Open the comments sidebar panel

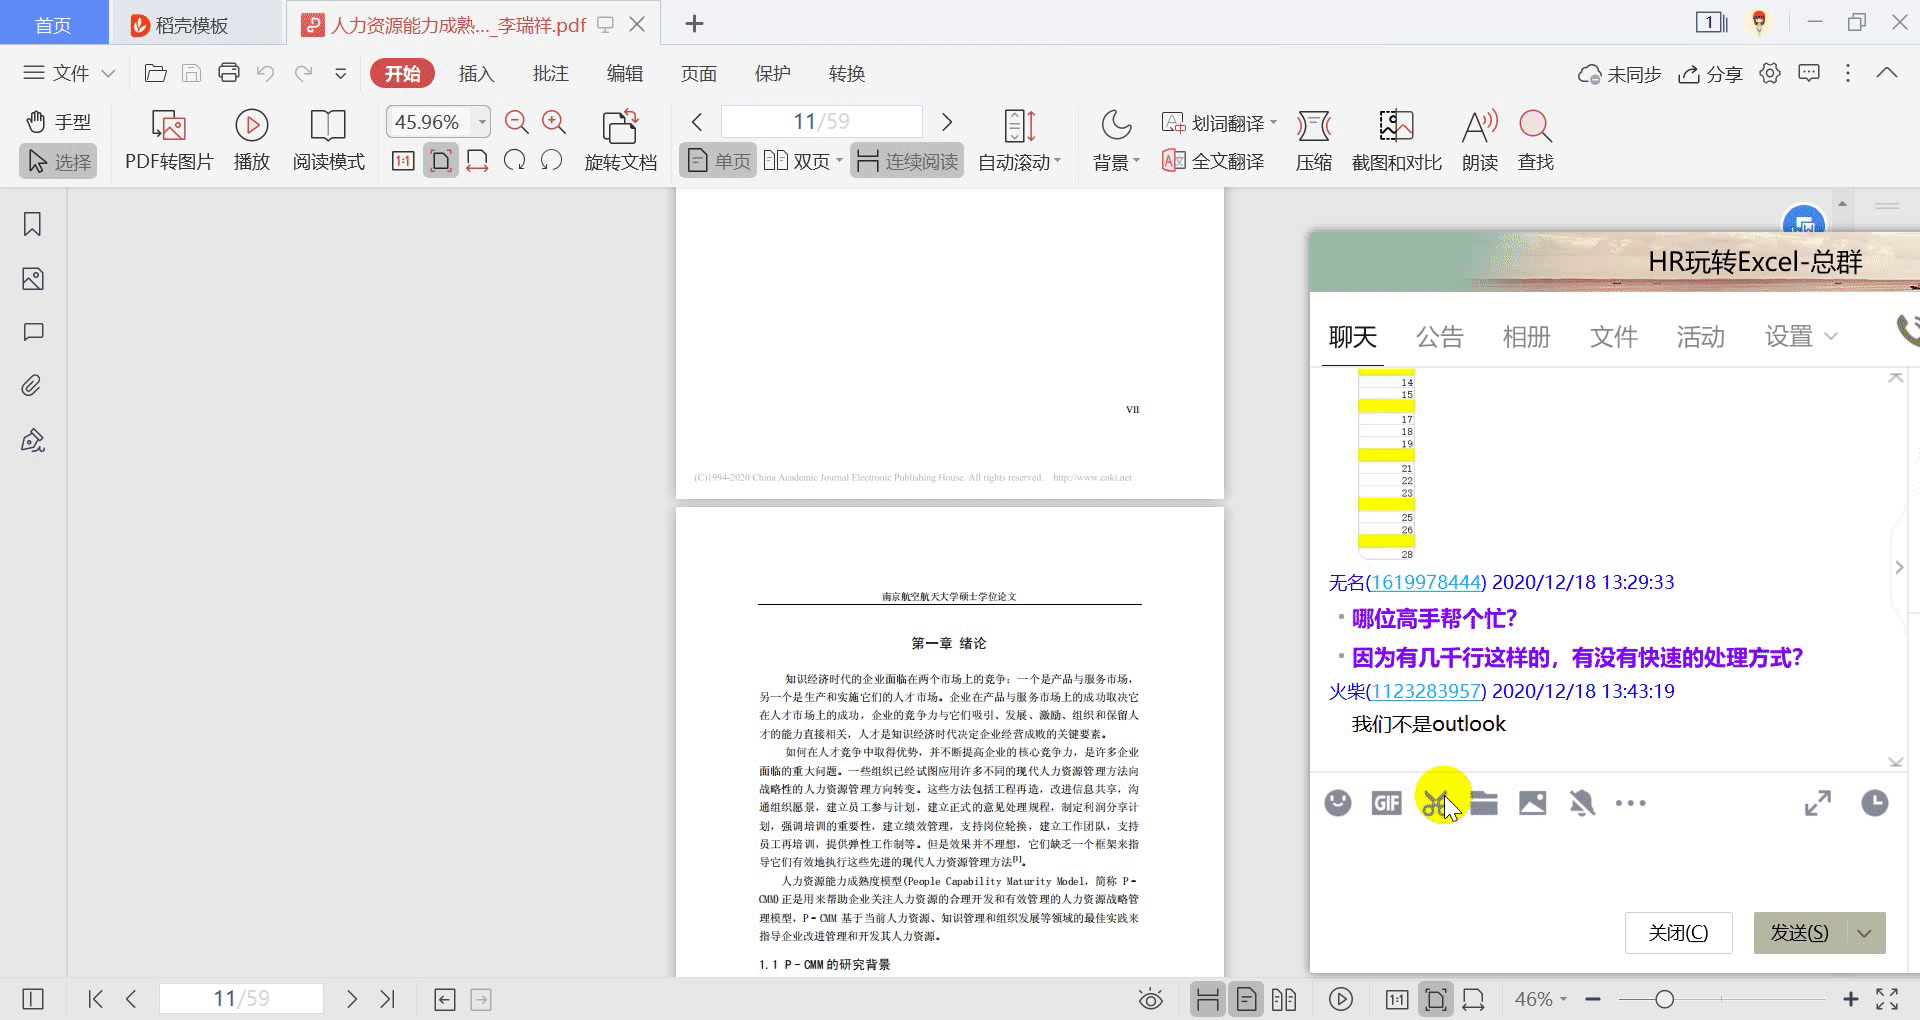pyautogui.click(x=33, y=332)
